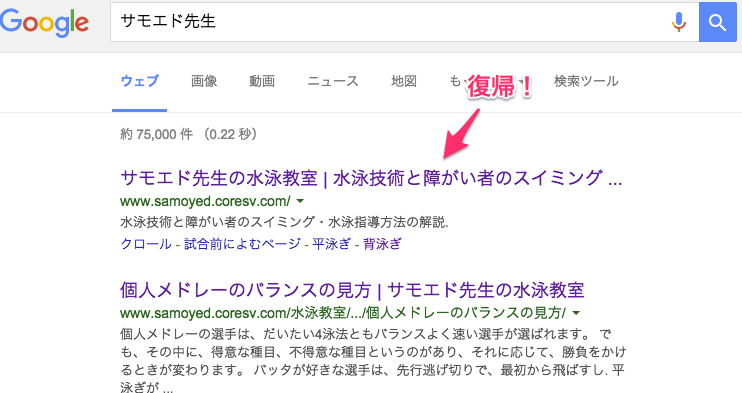742x393 pixels.
Task: Submit search with magnifier button
Action: pos(717,22)
